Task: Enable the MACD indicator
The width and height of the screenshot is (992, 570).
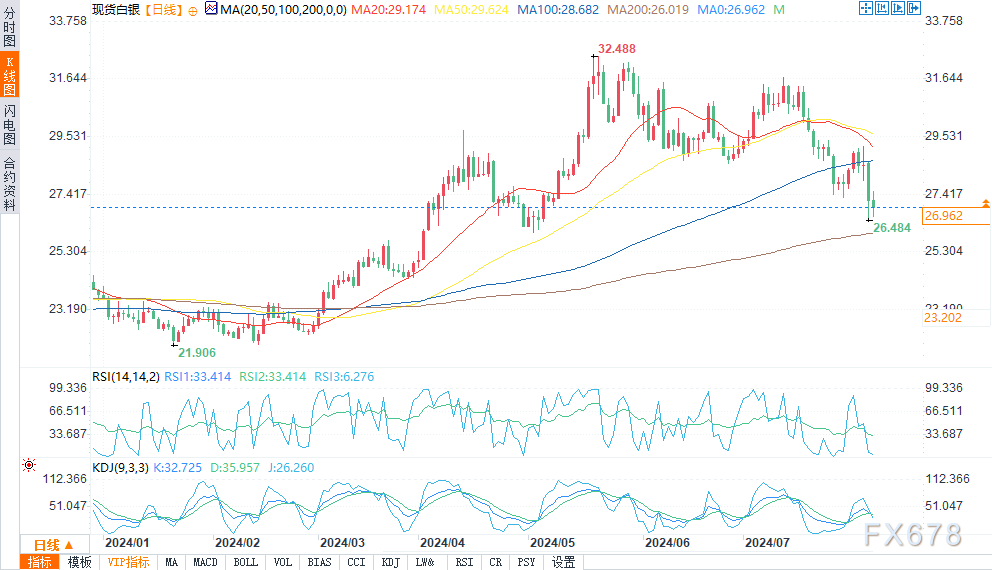Action: tap(205, 562)
